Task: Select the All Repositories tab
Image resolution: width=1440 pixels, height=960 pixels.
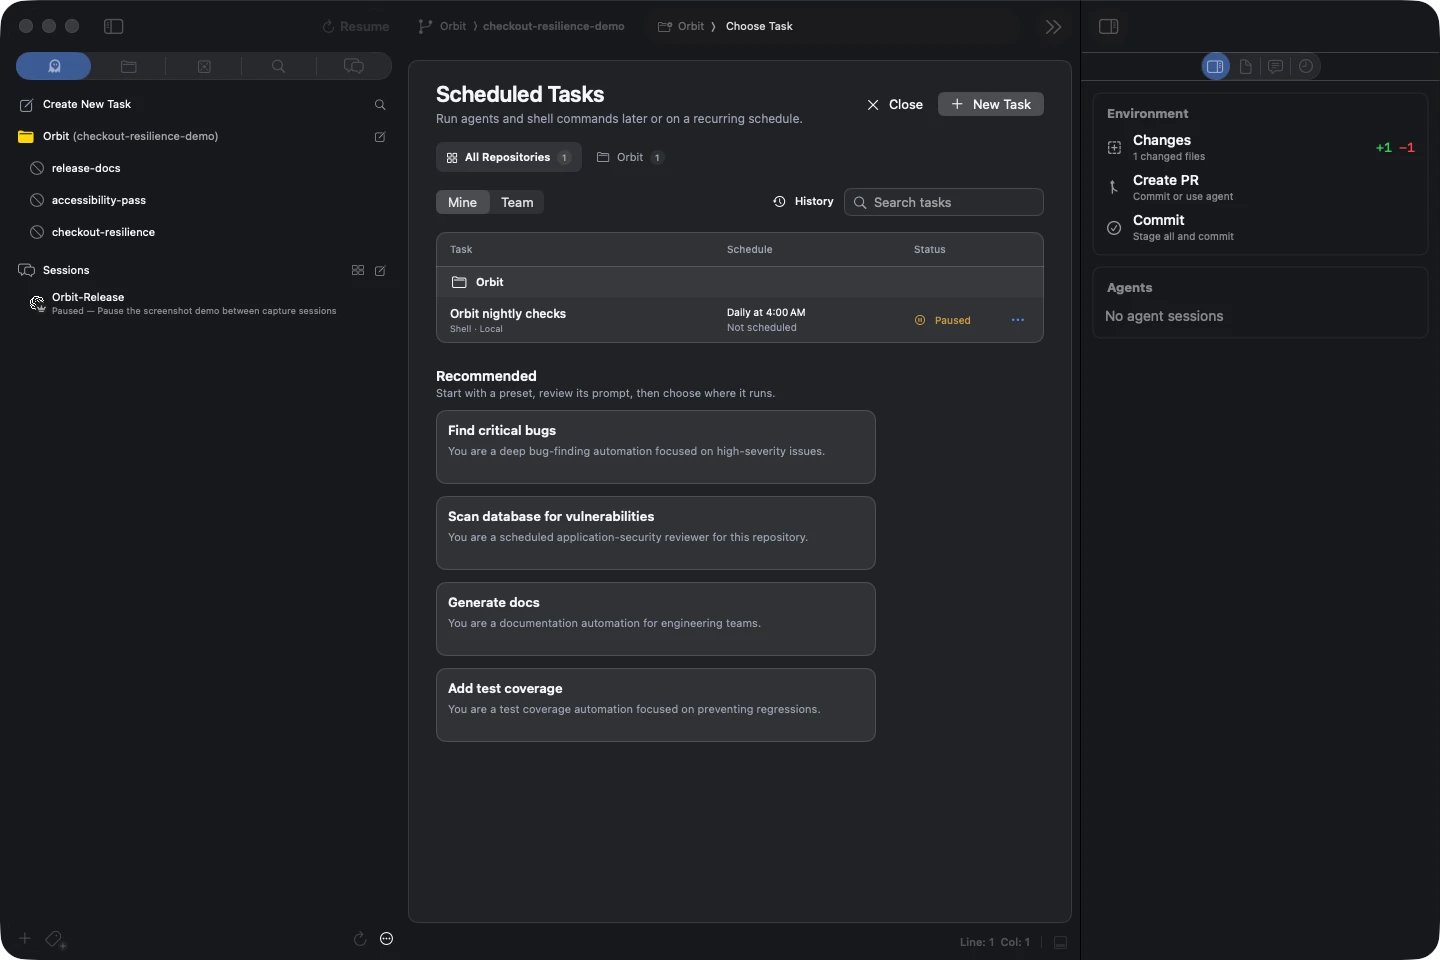Action: (508, 157)
